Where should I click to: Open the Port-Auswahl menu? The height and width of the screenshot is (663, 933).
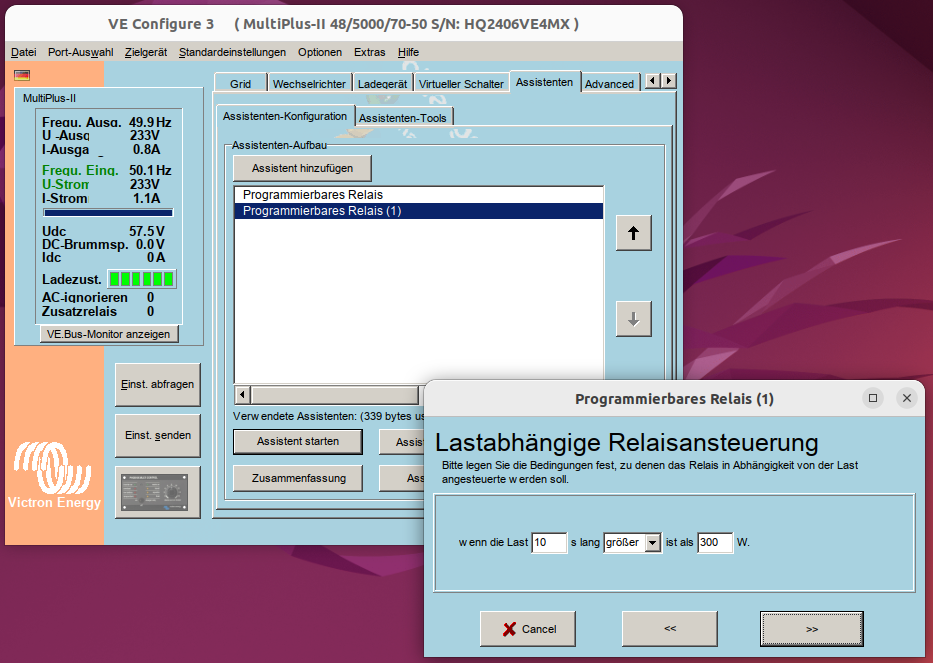click(80, 52)
